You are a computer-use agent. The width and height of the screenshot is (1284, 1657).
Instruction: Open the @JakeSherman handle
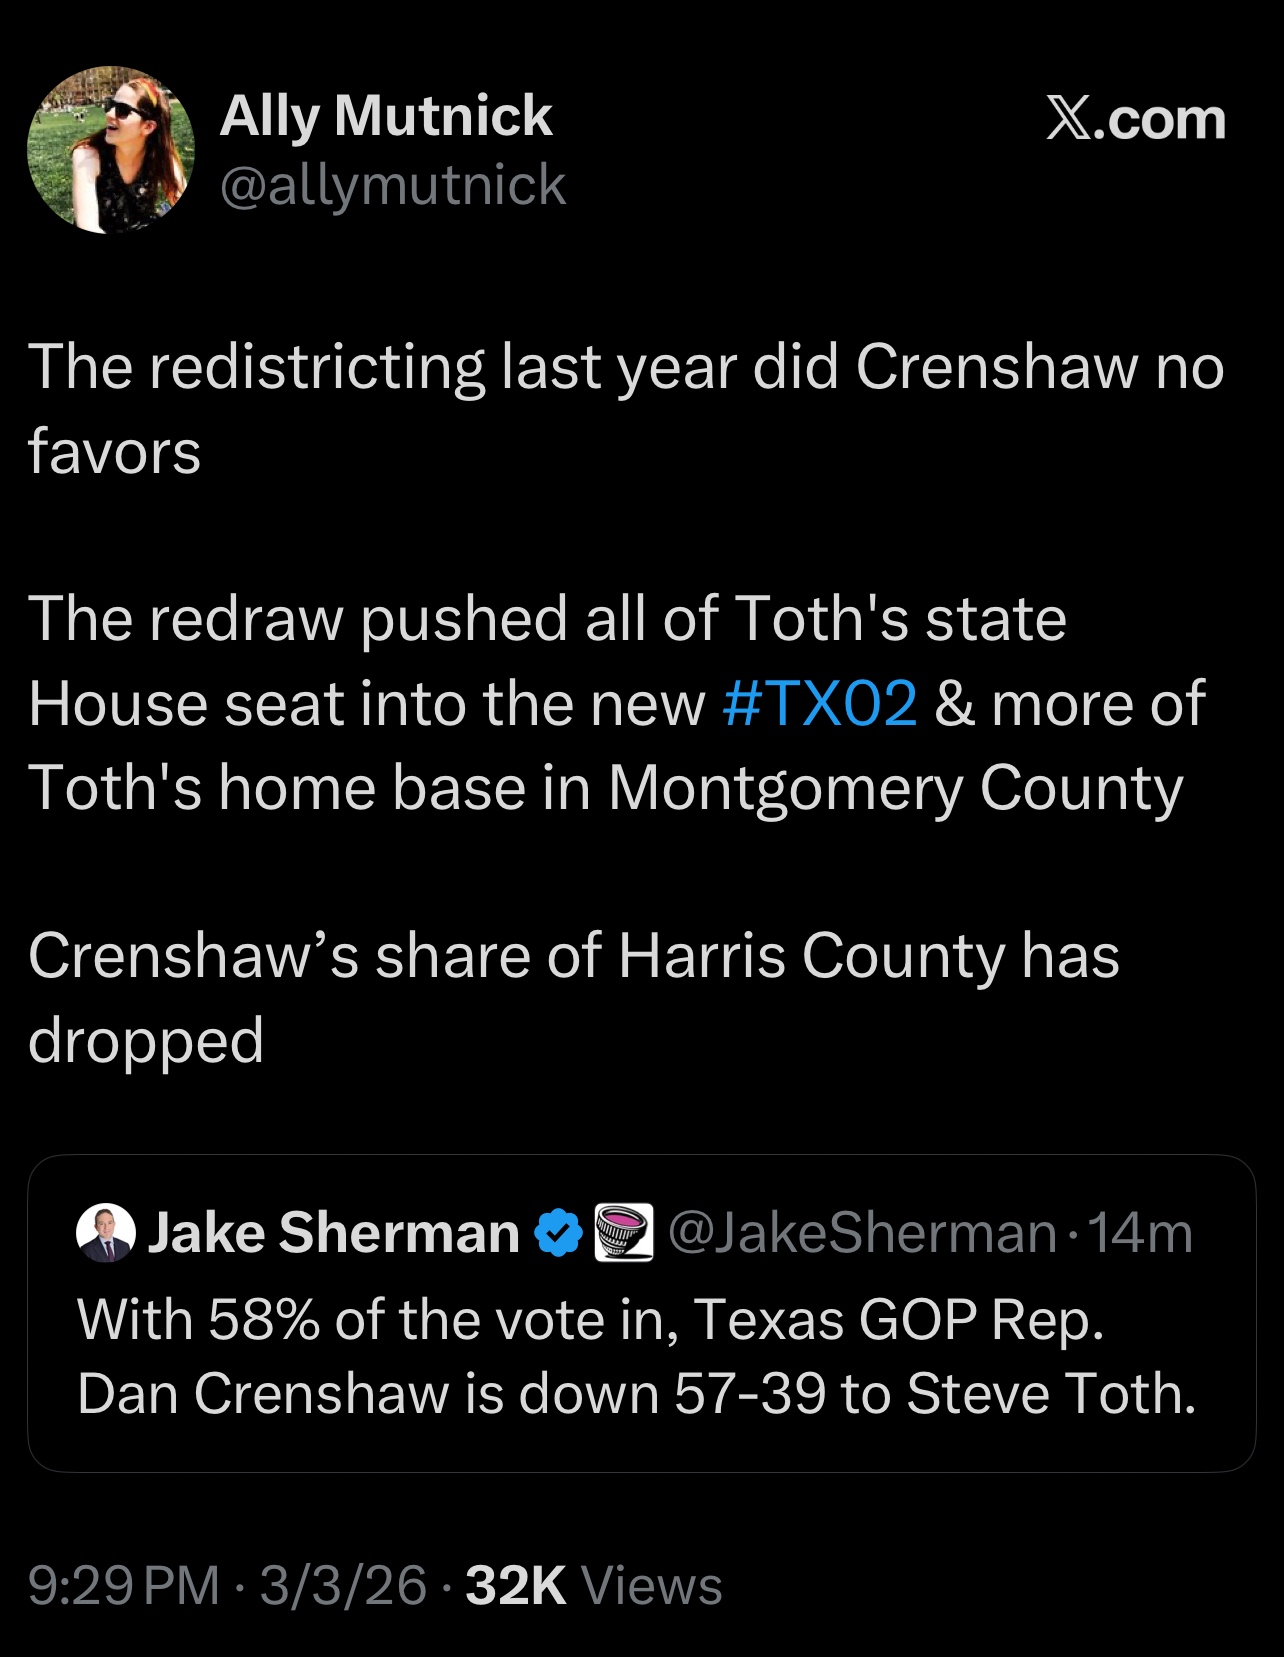click(x=862, y=1233)
